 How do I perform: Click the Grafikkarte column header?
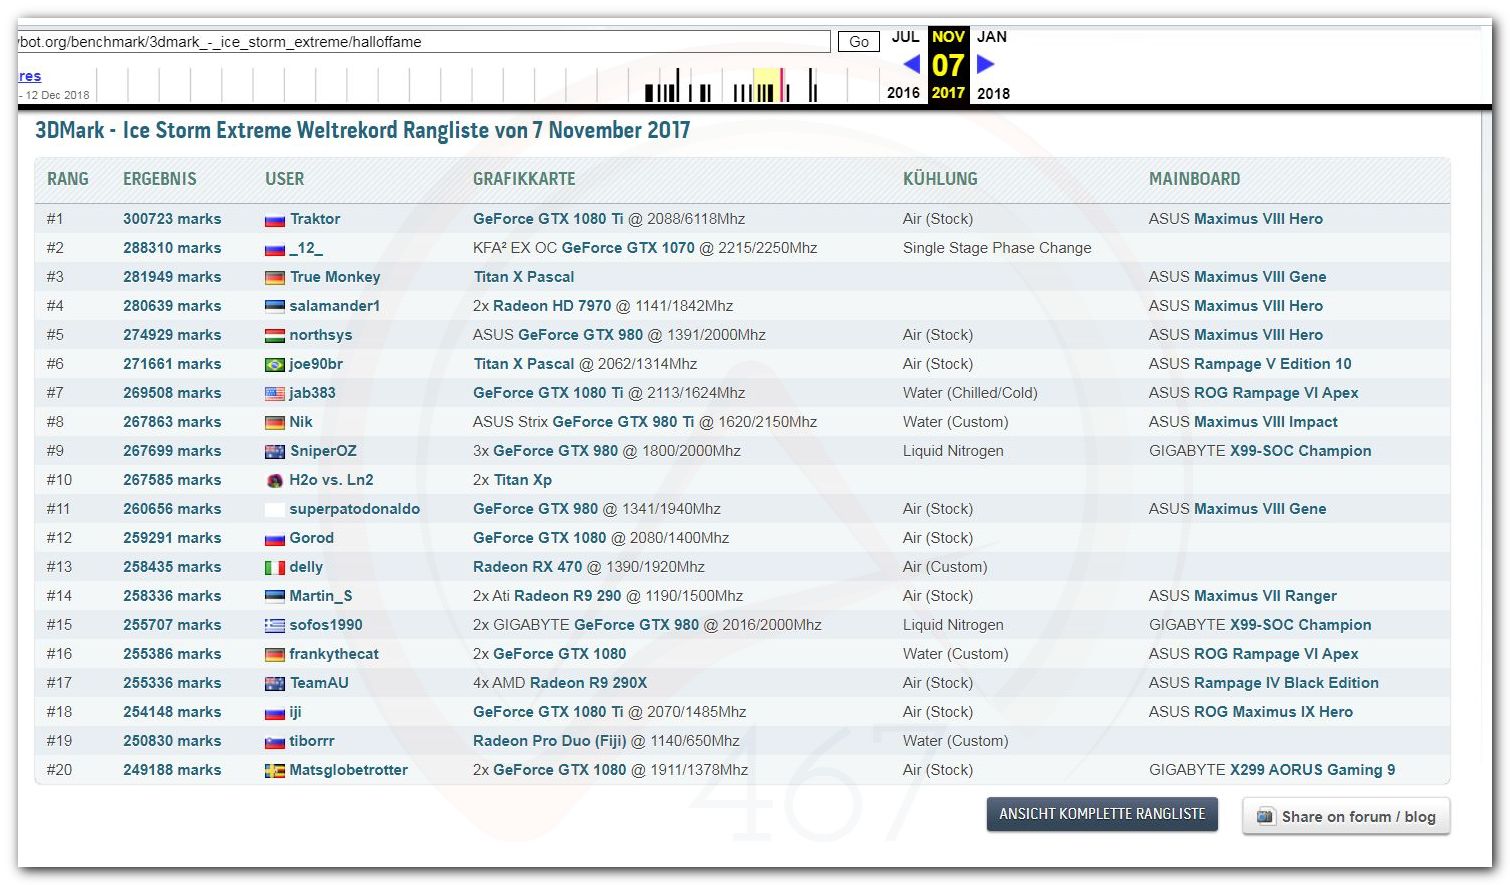point(524,179)
